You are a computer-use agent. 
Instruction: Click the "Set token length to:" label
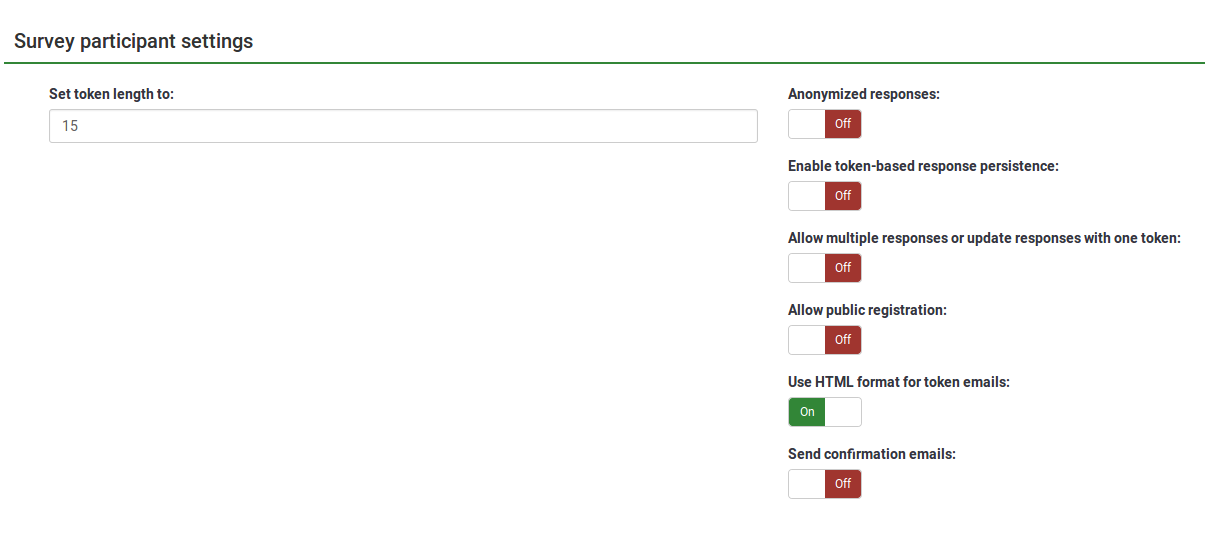[112, 94]
